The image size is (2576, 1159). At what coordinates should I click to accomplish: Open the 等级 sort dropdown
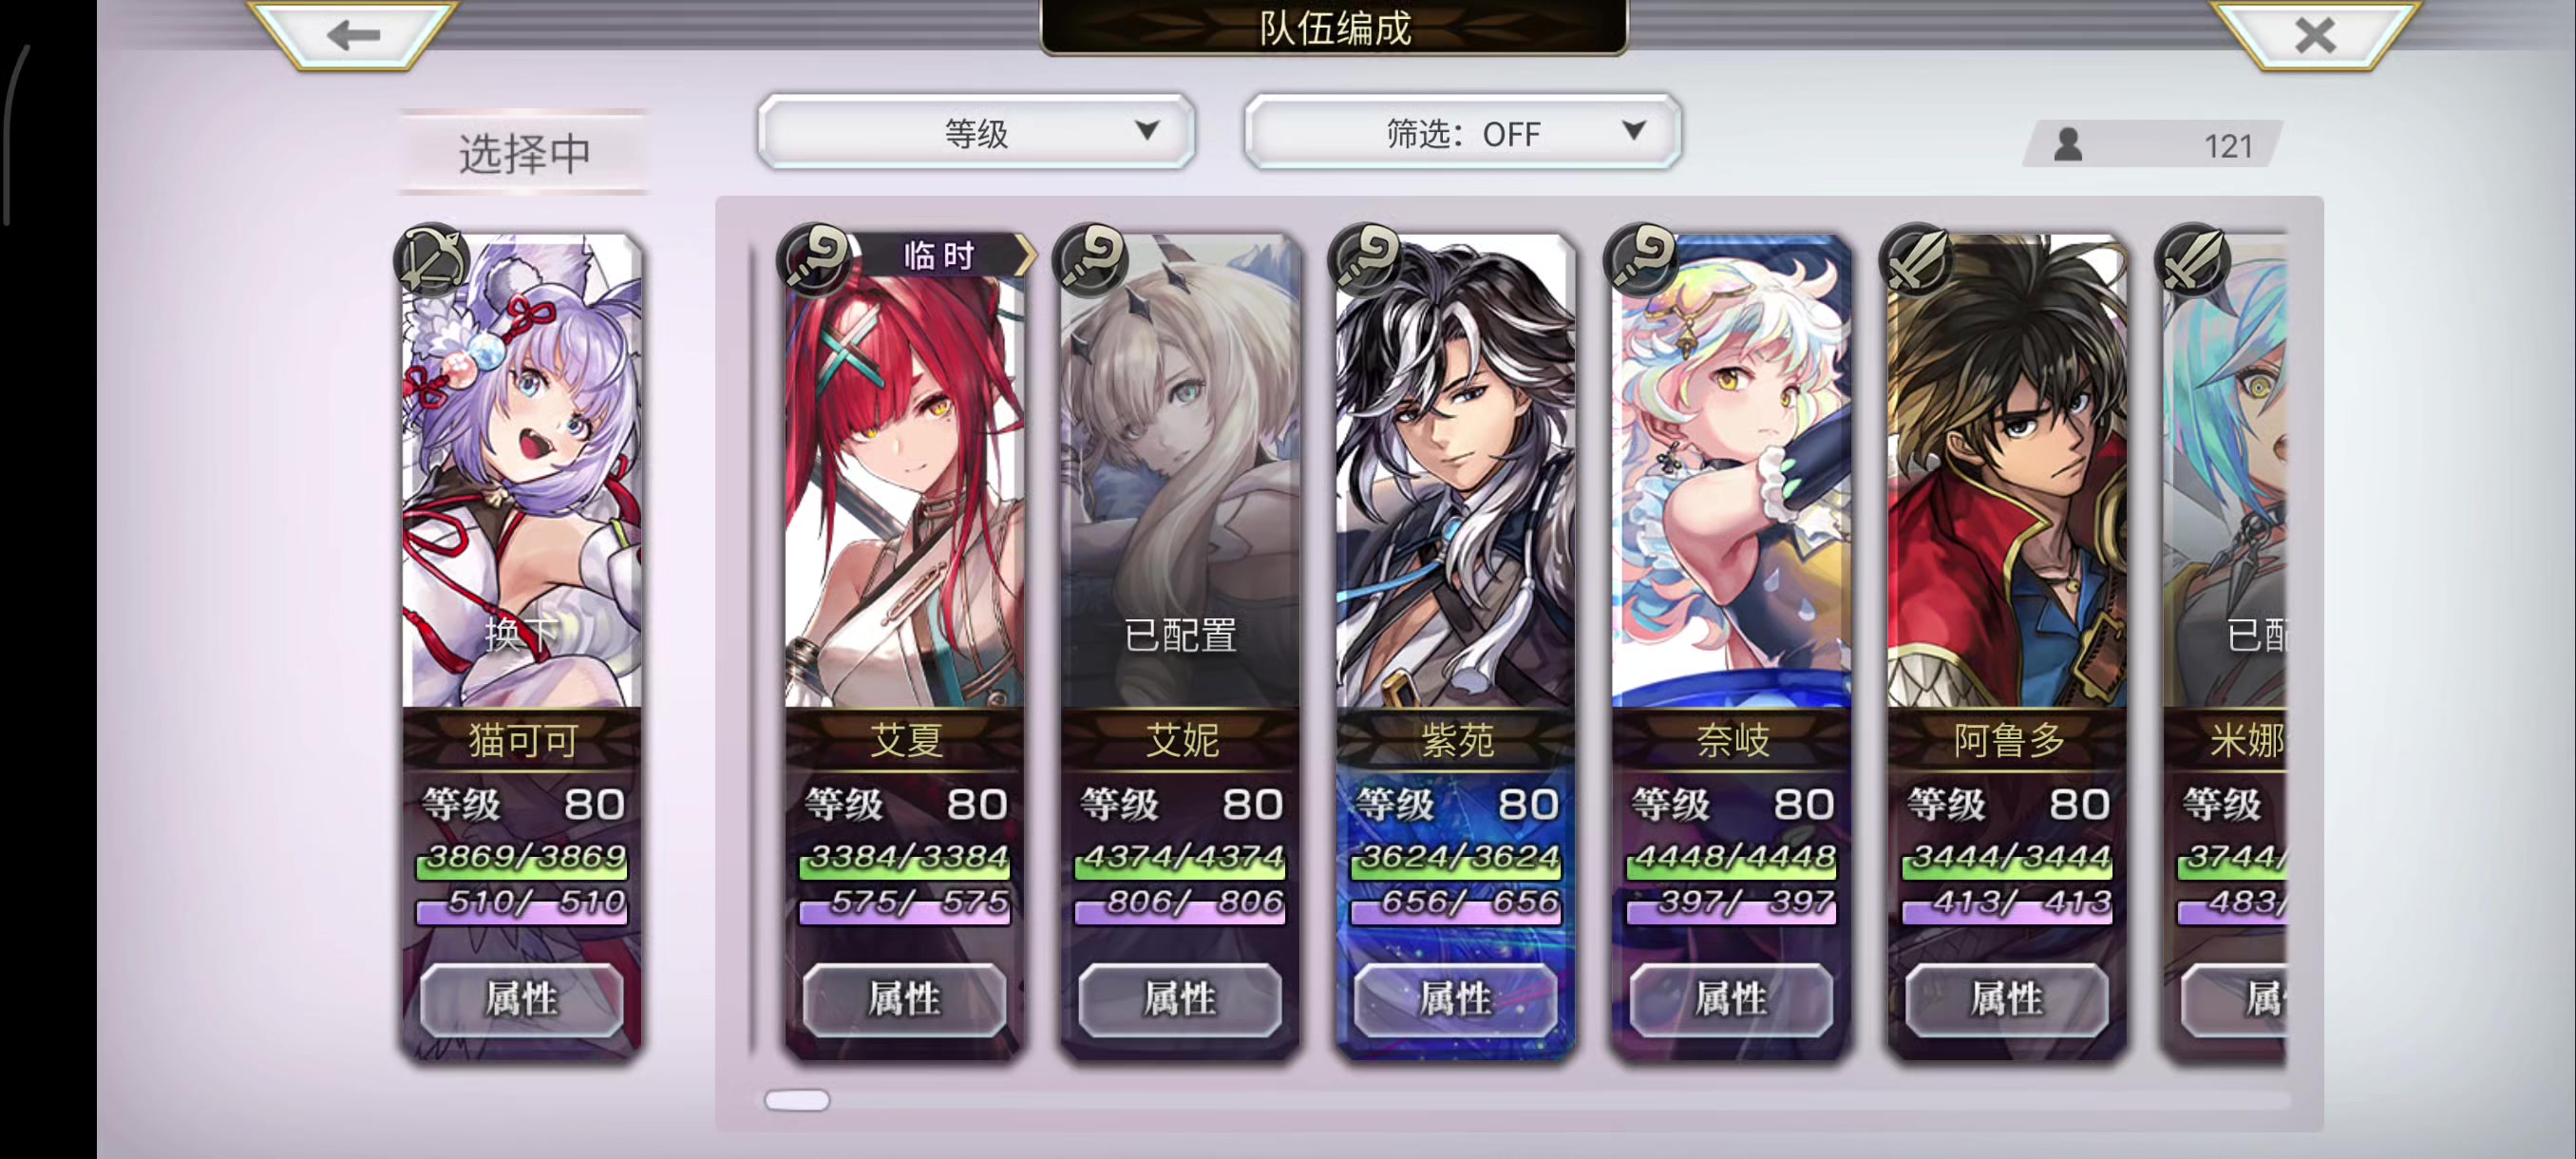[x=976, y=132]
